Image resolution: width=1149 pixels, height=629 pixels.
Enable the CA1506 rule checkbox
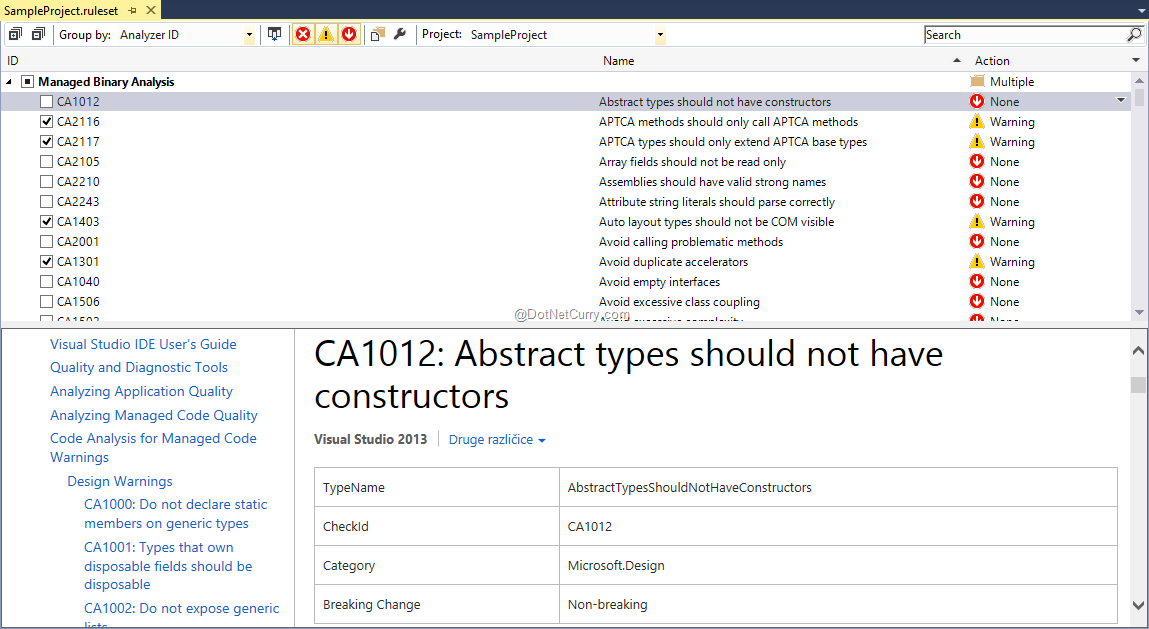pos(46,301)
